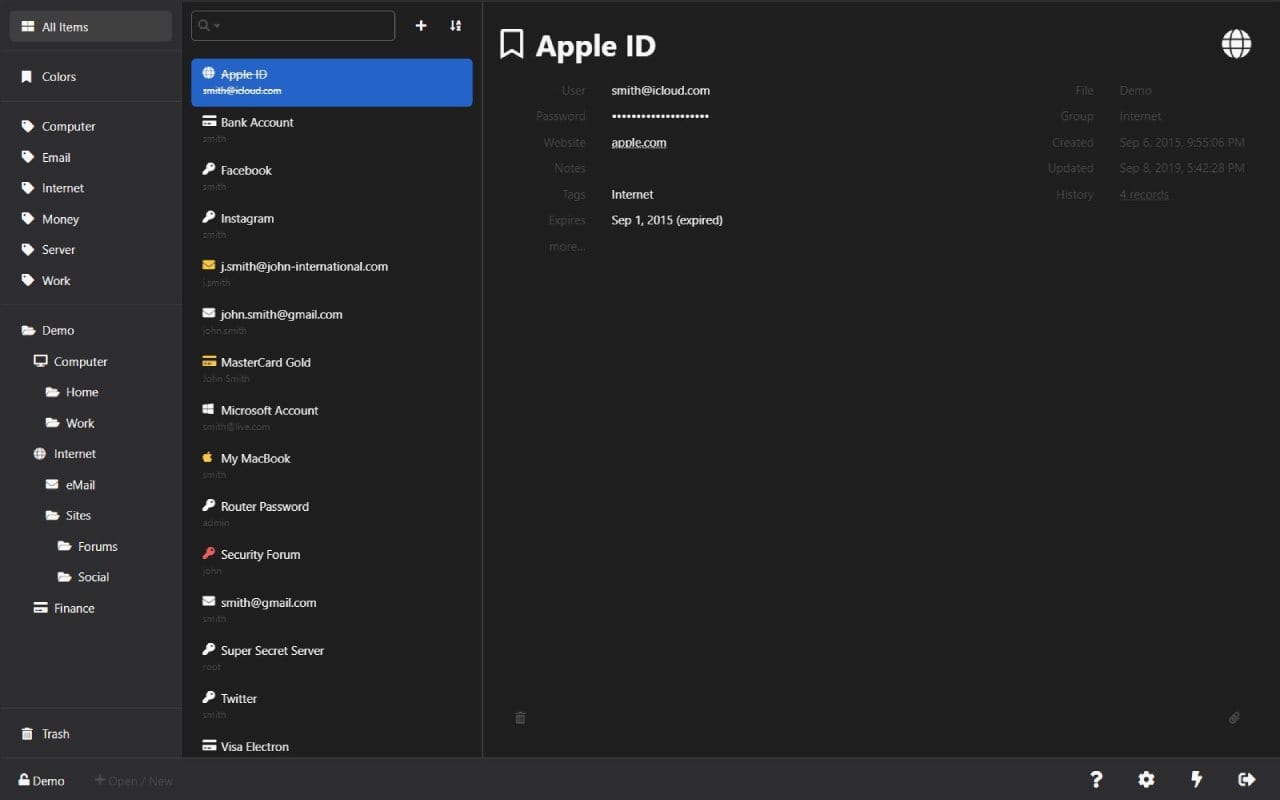Create a new entry with the plus icon
The image size is (1280, 800).
(x=421, y=25)
